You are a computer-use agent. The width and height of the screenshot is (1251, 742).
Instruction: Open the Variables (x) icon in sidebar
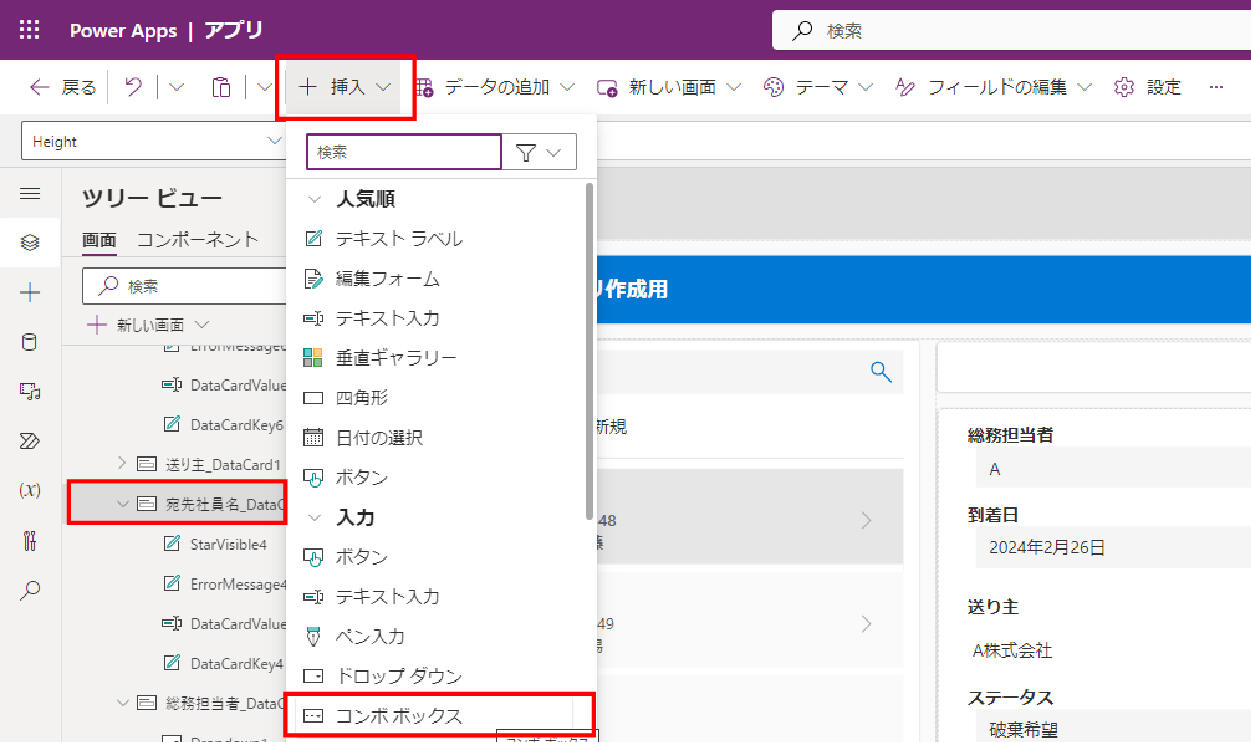[30, 490]
